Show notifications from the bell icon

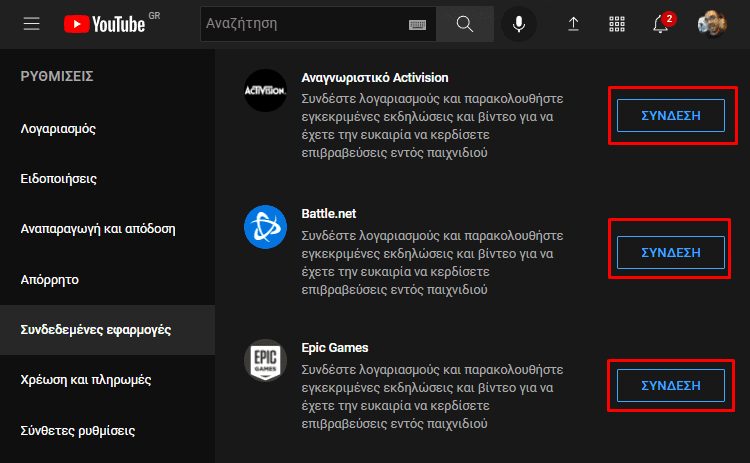click(661, 24)
